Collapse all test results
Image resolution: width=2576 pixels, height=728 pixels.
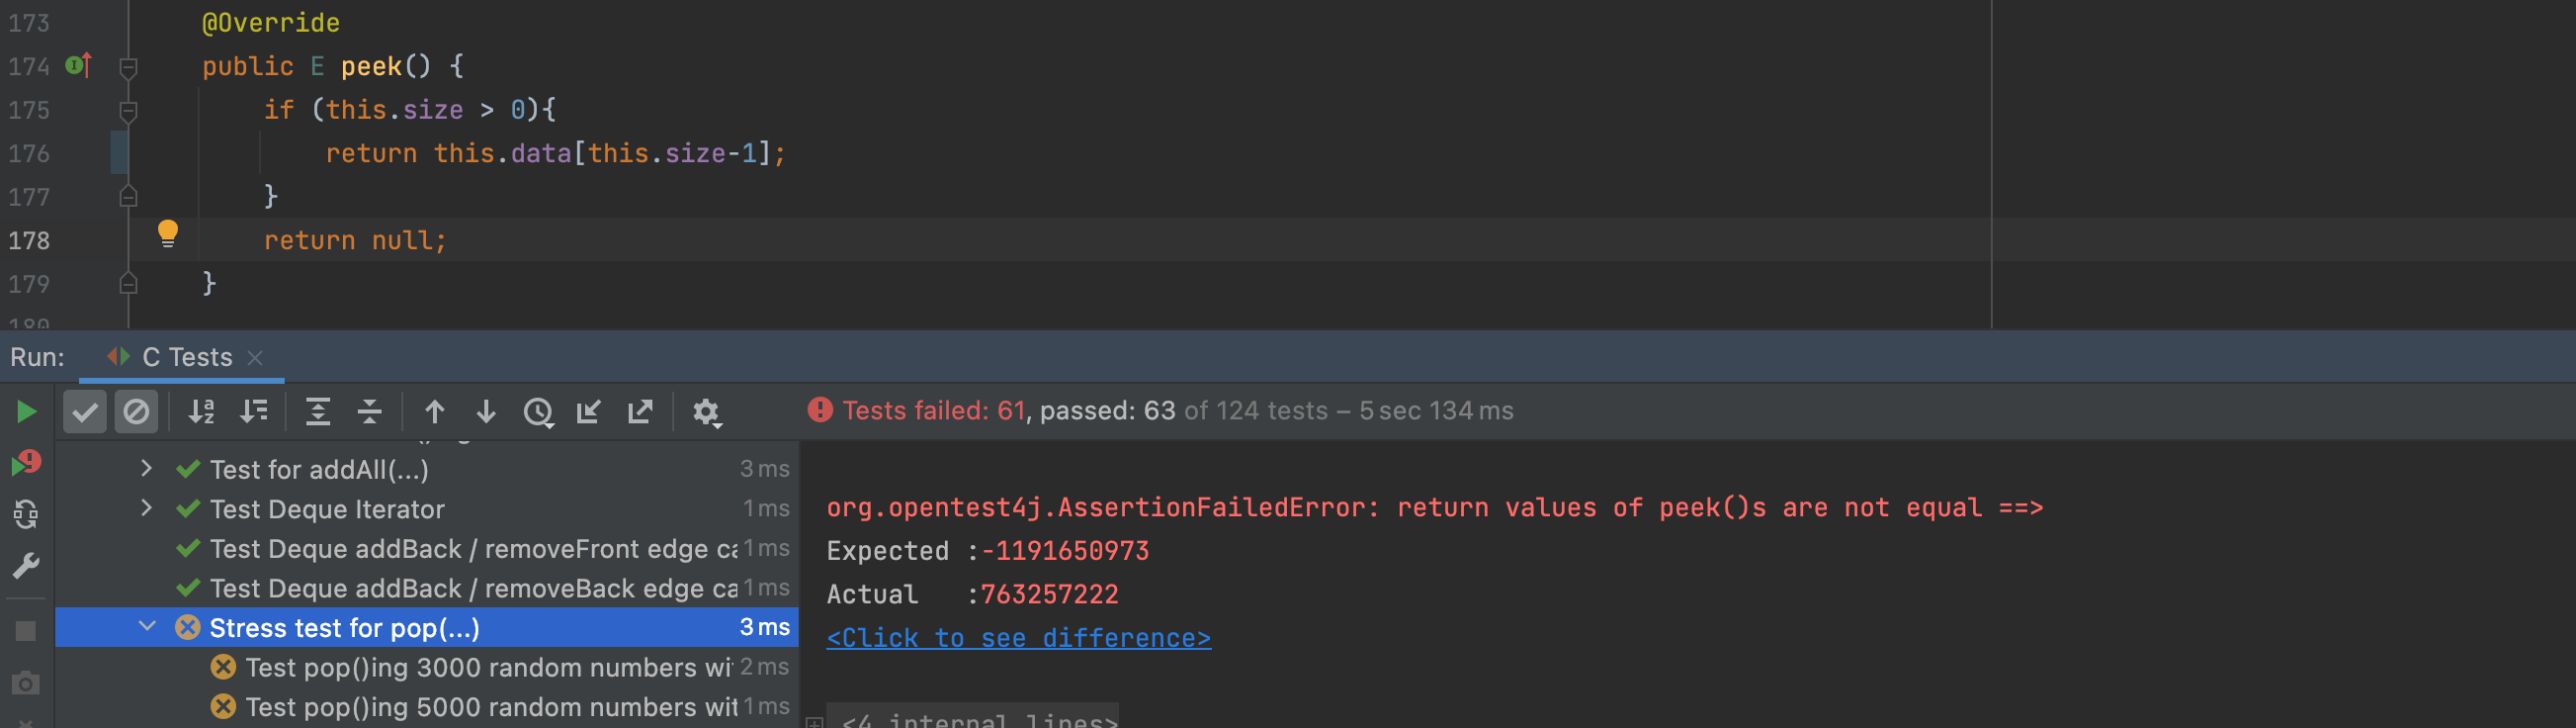point(370,412)
